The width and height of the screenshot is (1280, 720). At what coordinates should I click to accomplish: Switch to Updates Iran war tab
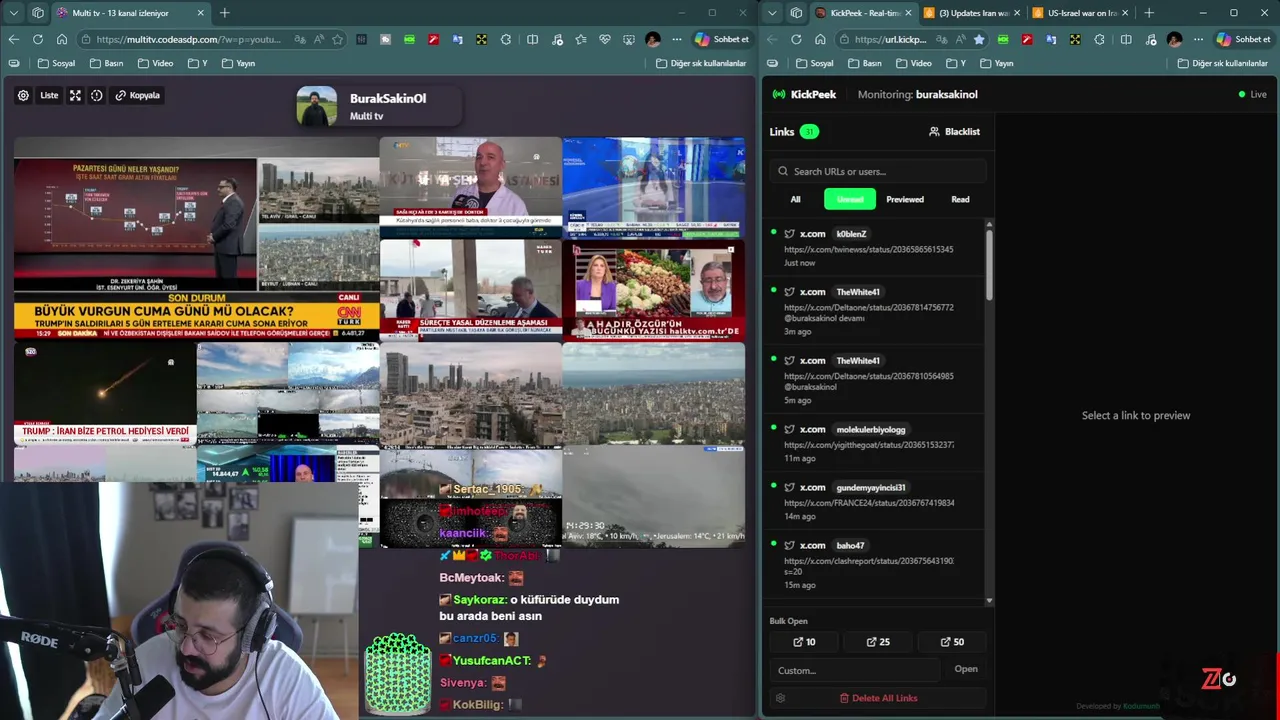coord(971,13)
